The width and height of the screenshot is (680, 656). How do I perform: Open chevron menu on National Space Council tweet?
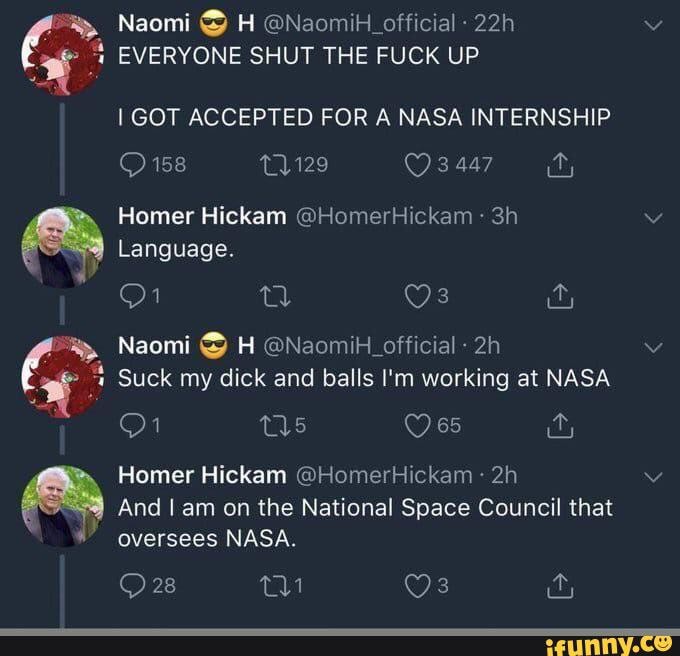pyautogui.click(x=652, y=476)
